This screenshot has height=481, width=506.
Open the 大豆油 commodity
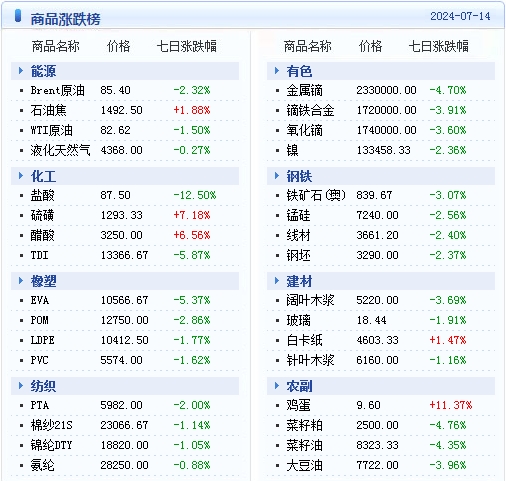click(304, 465)
